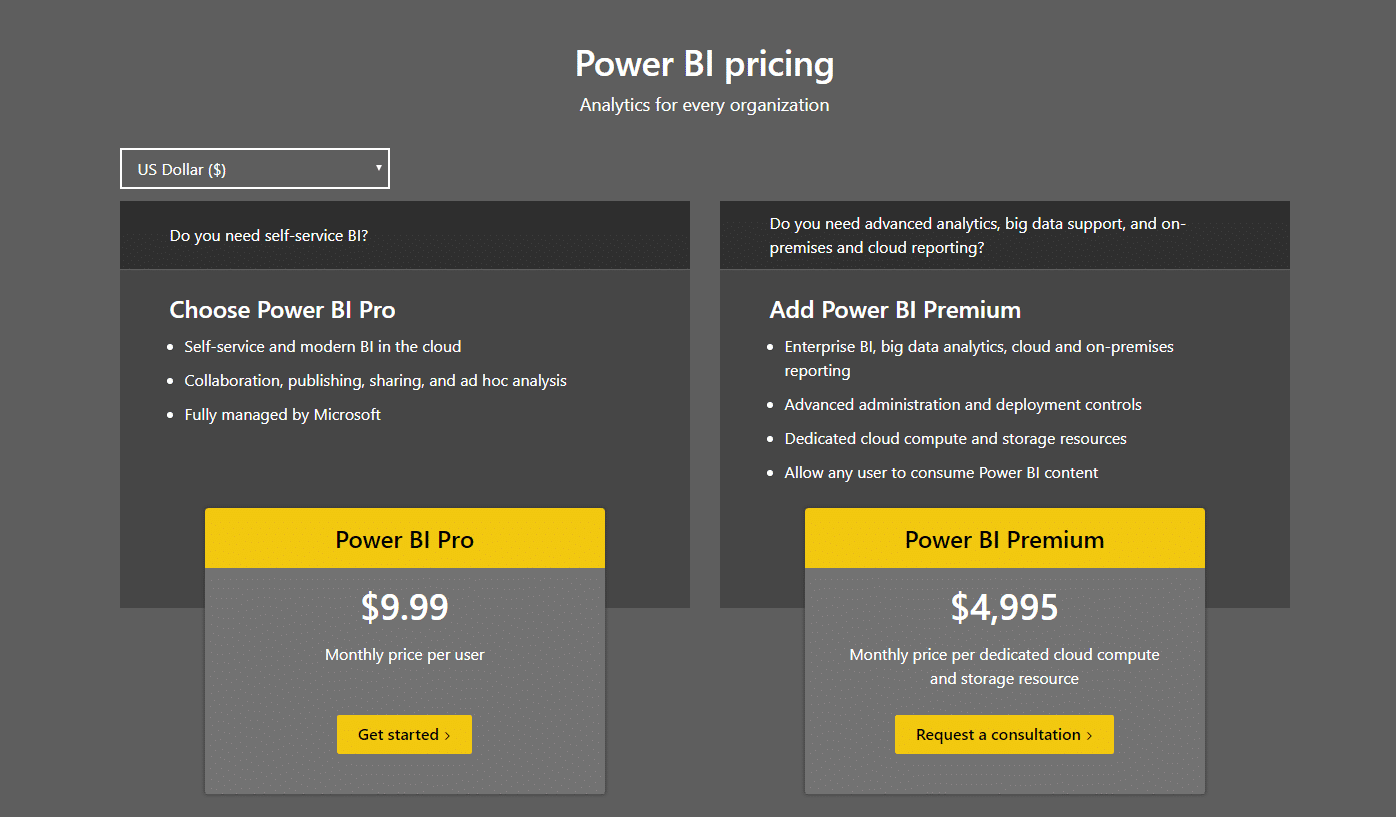Click the Choose Power BI Pro heading
Screen dimensions: 1396x817
point(283,310)
